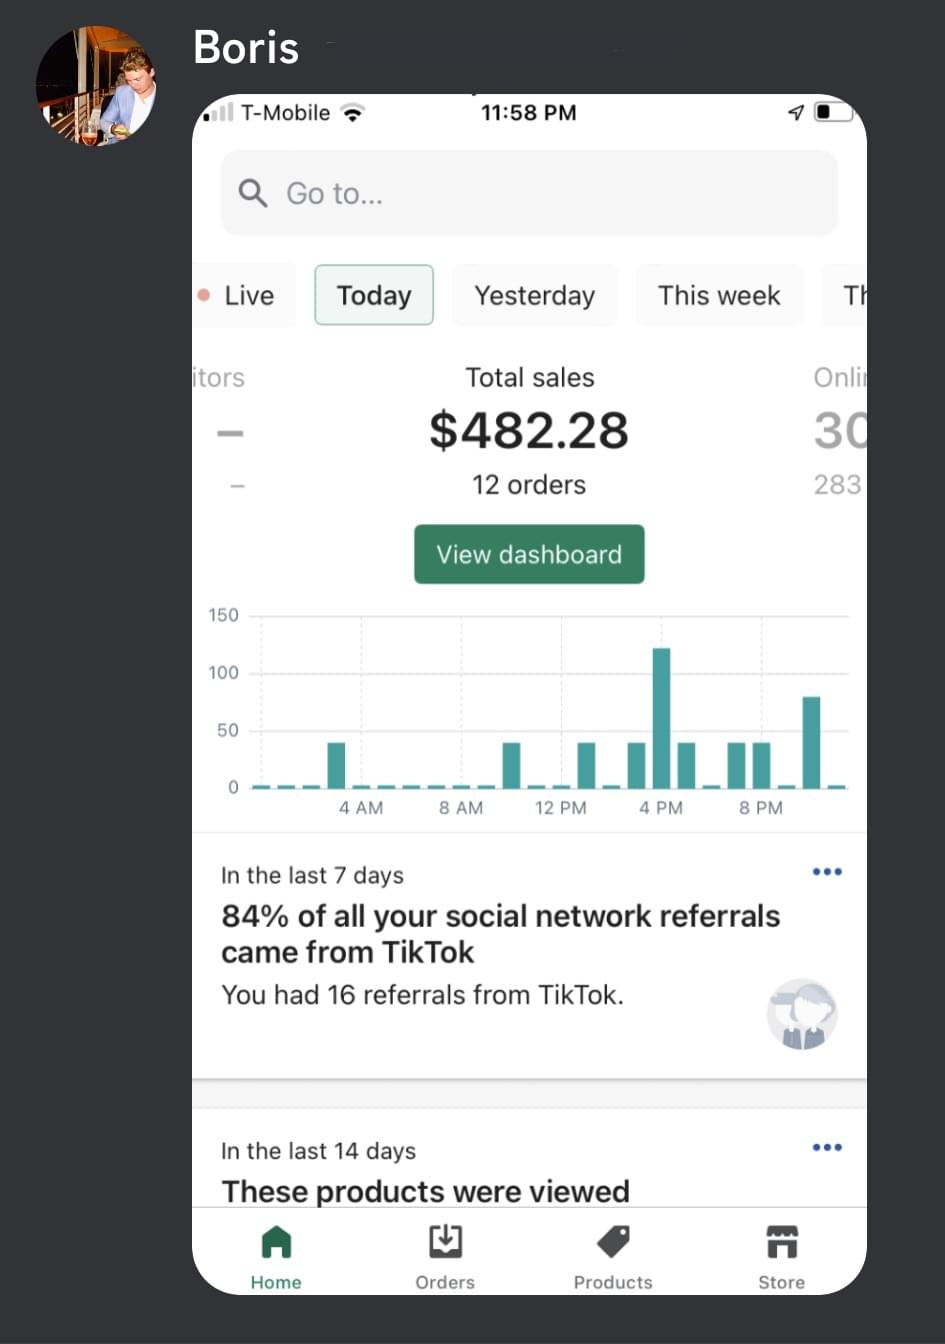Switch to the This week filter
Viewport: 945px width, 1344px height.
(719, 295)
